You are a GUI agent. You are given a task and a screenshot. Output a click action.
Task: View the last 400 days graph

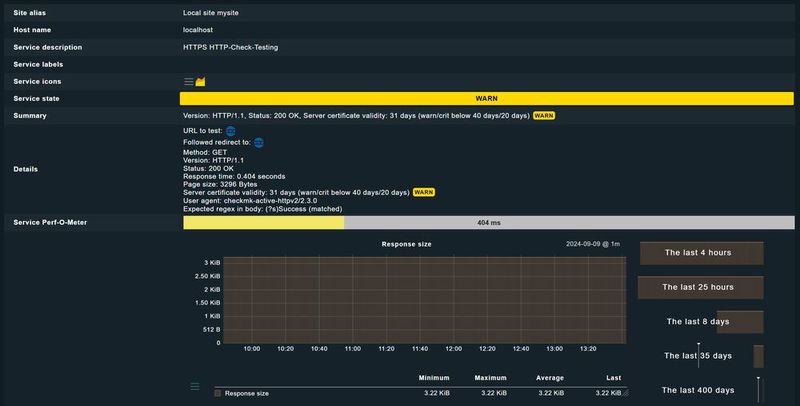(701, 390)
